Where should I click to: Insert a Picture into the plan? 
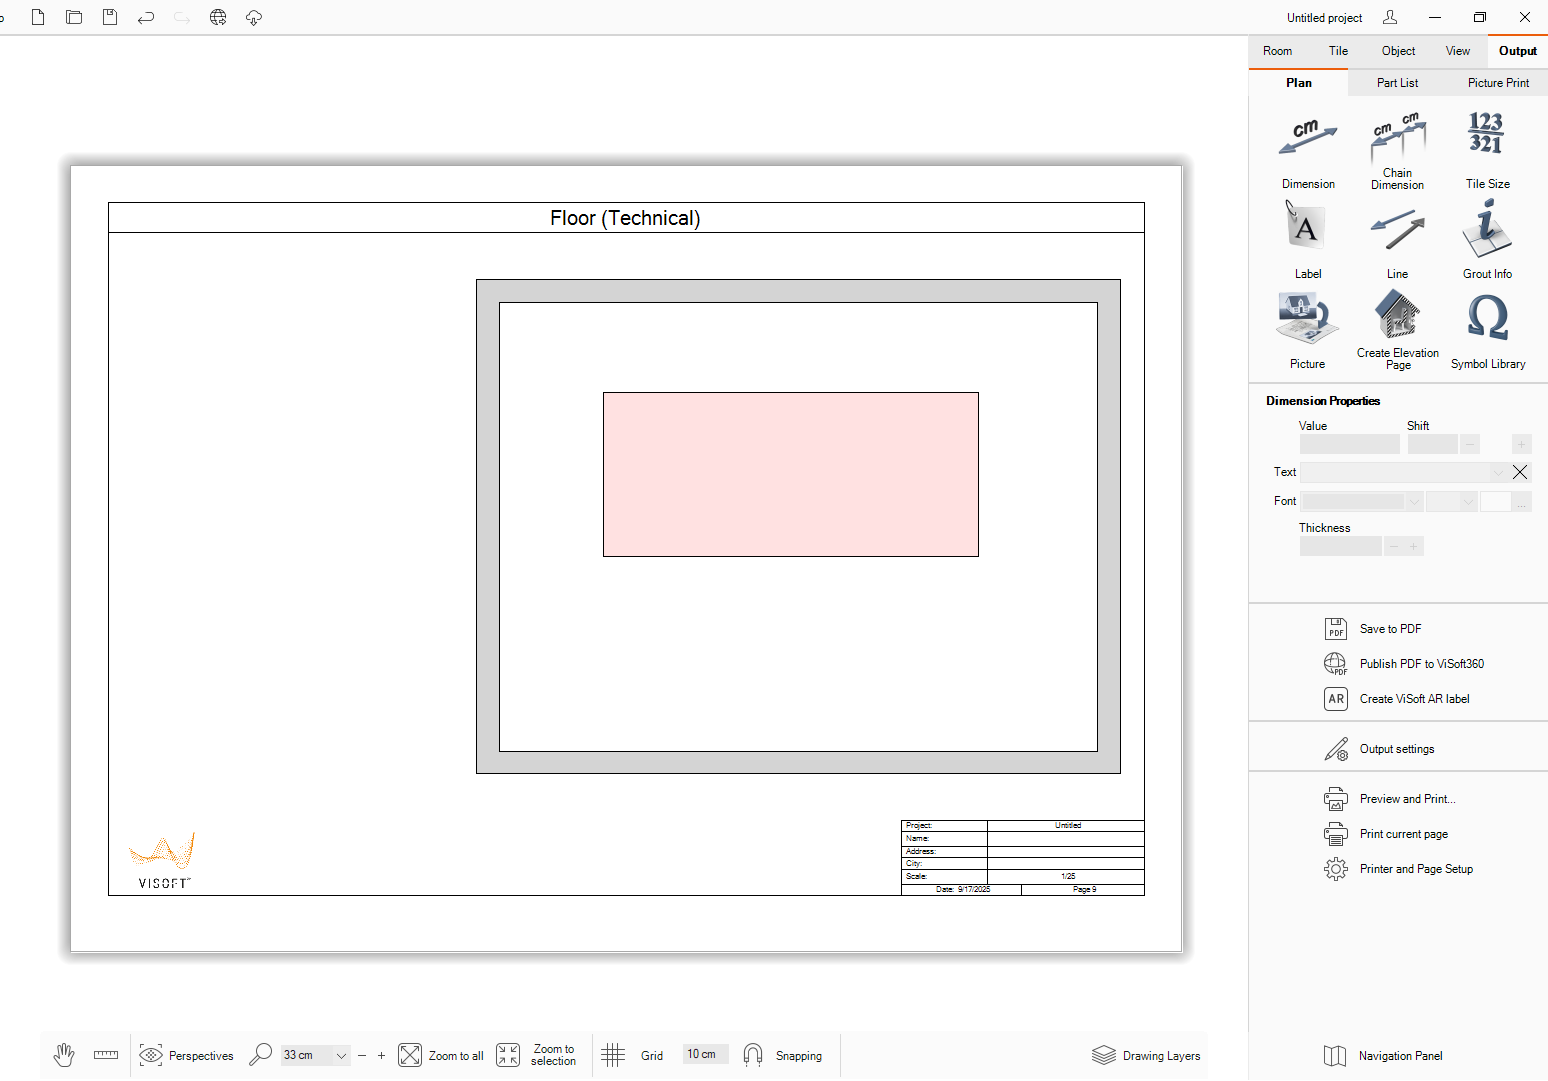coord(1307,319)
